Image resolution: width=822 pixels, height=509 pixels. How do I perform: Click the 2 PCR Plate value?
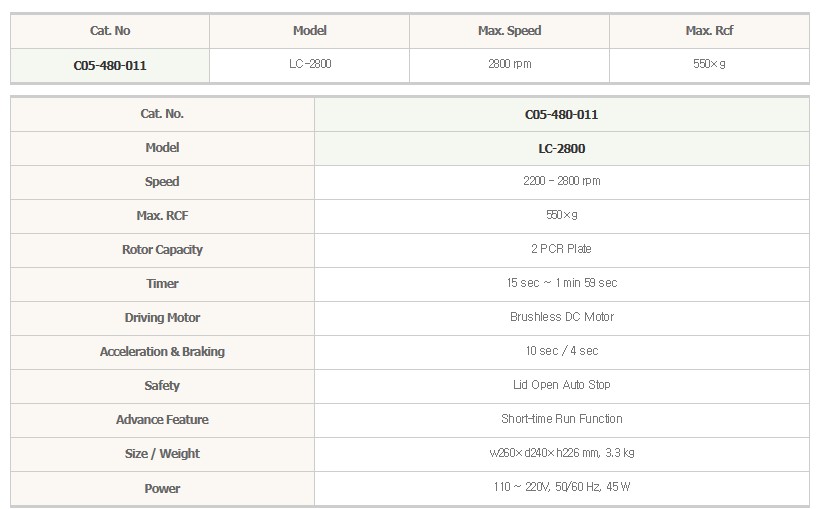[561, 249]
